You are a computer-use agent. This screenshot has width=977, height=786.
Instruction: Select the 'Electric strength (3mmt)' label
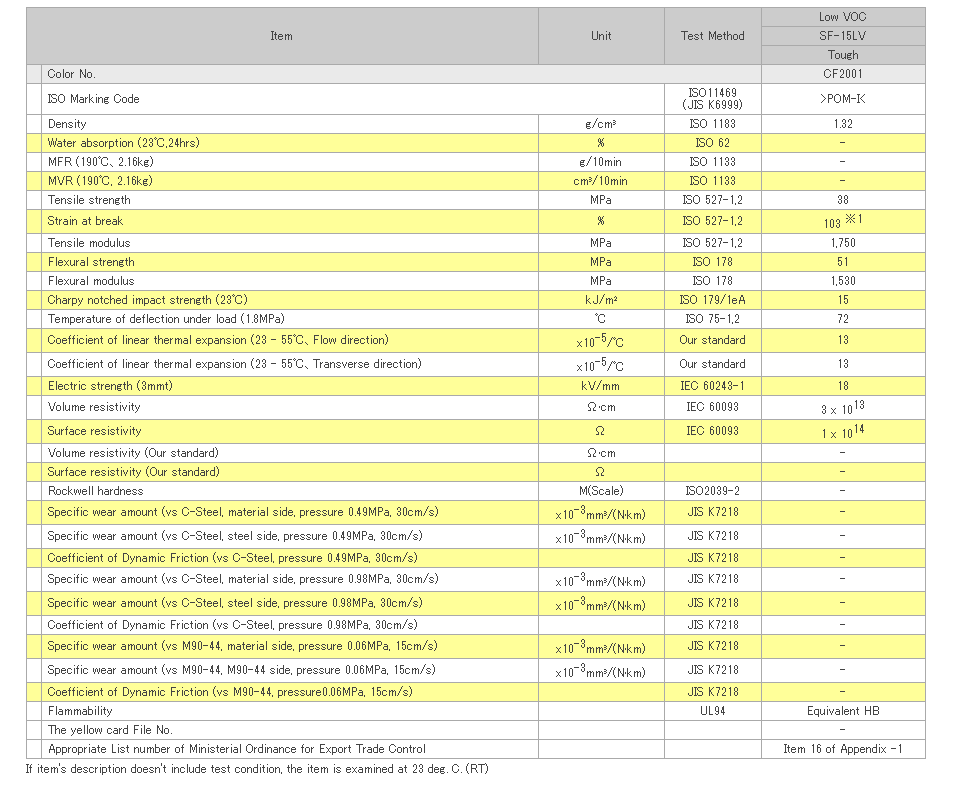click(x=110, y=386)
